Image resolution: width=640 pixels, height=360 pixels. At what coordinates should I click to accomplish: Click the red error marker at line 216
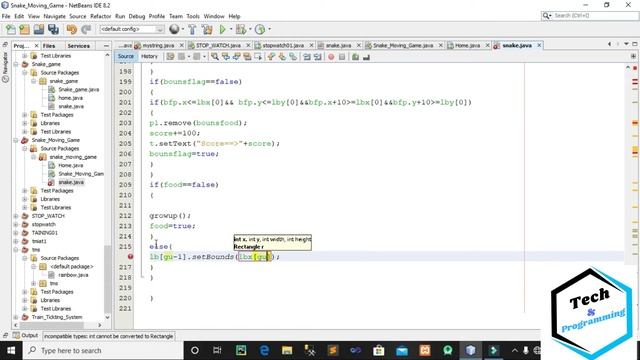tap(130, 257)
